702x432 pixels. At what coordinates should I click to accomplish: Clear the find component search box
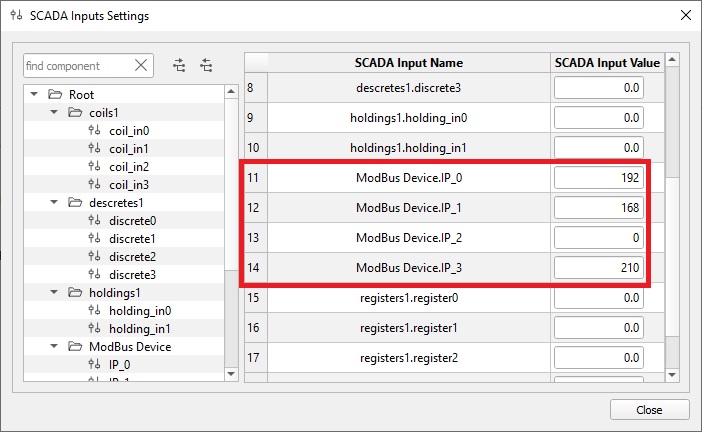coord(141,66)
